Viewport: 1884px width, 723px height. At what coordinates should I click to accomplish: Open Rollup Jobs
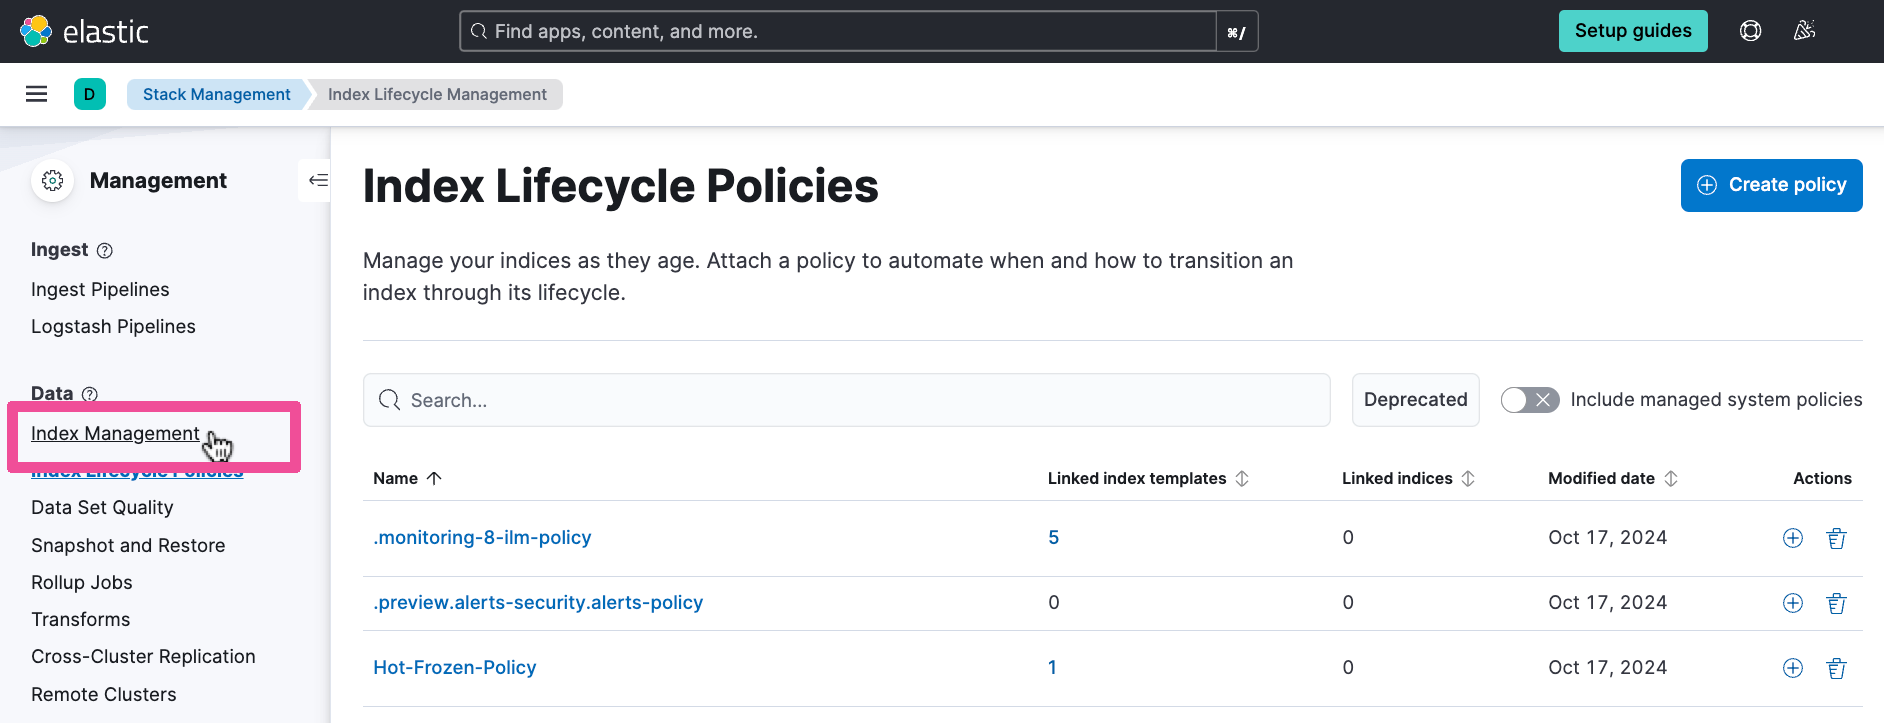(x=82, y=582)
